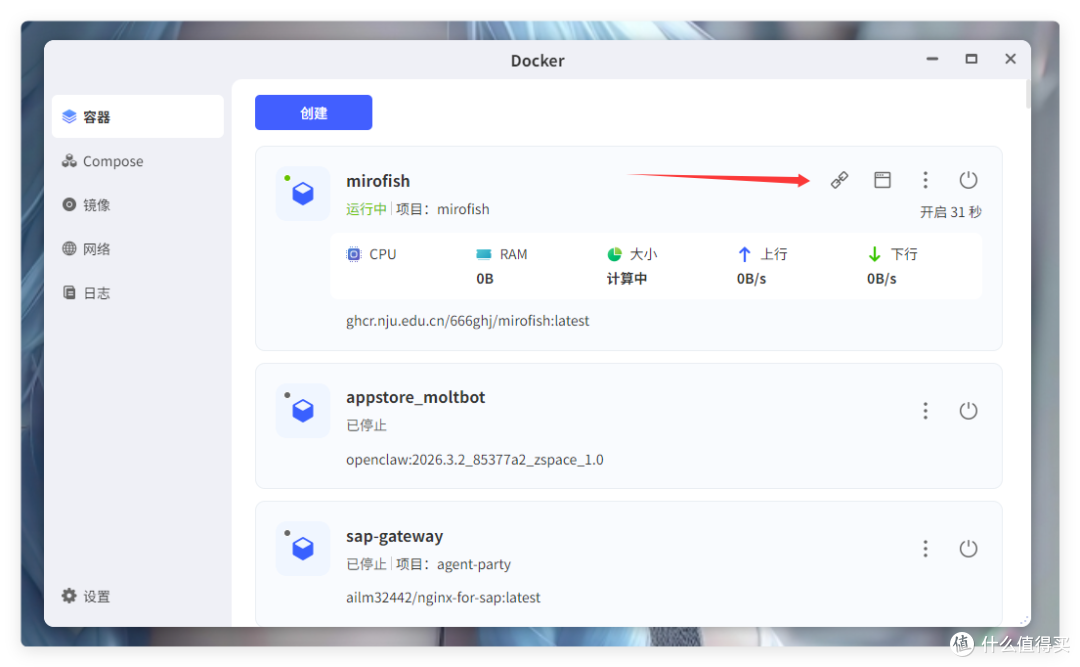Open 设置 settings in the sidebar
Image resolution: width=1080 pixels, height=667 pixels.
(138, 596)
